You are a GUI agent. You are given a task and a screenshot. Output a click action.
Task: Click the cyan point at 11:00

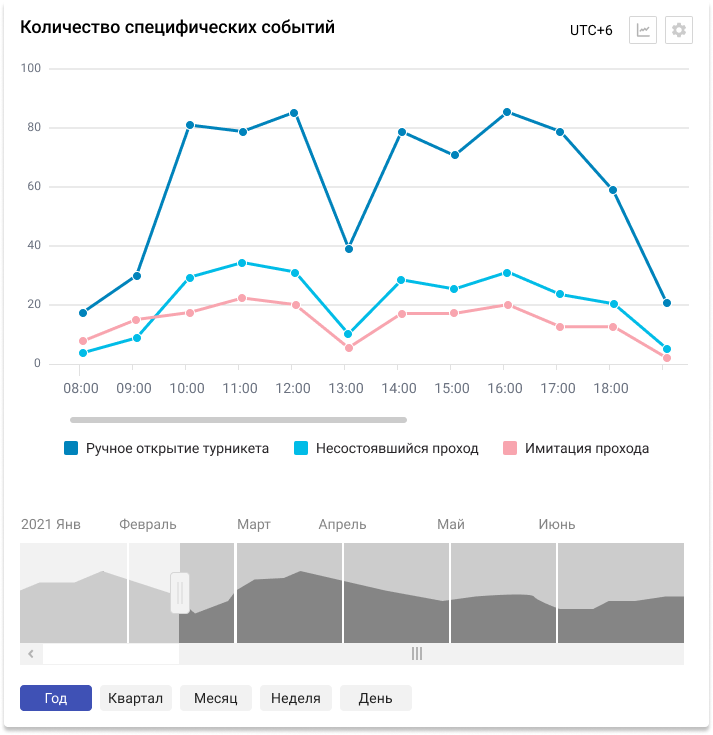(242, 263)
